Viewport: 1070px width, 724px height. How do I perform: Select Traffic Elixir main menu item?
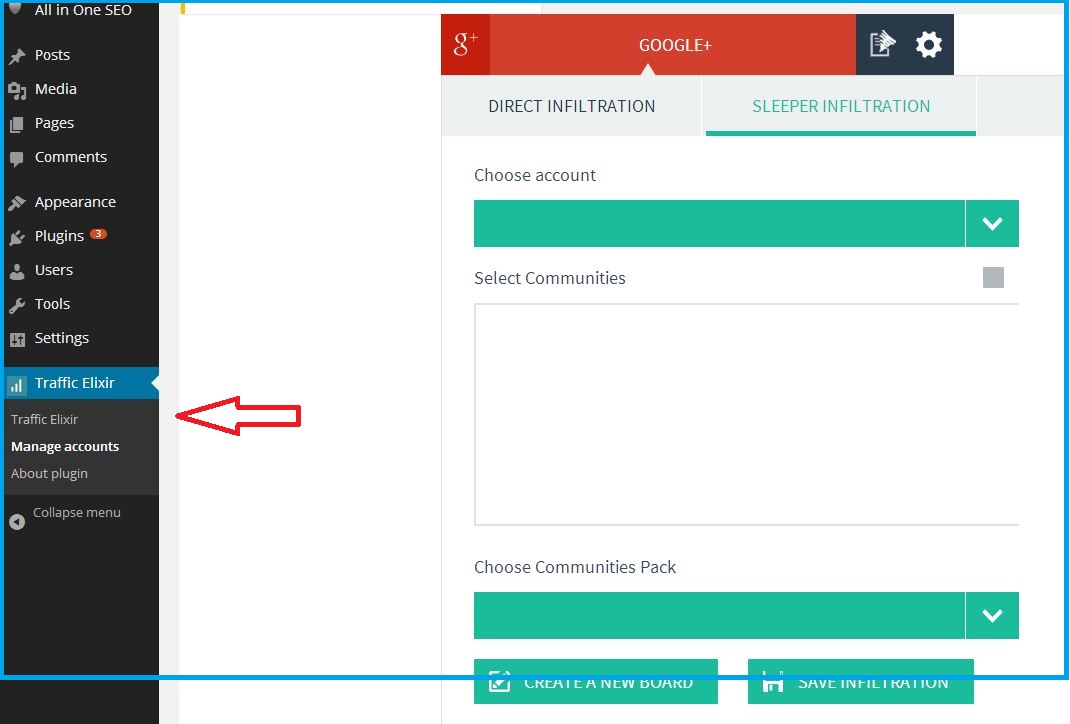coord(81,383)
